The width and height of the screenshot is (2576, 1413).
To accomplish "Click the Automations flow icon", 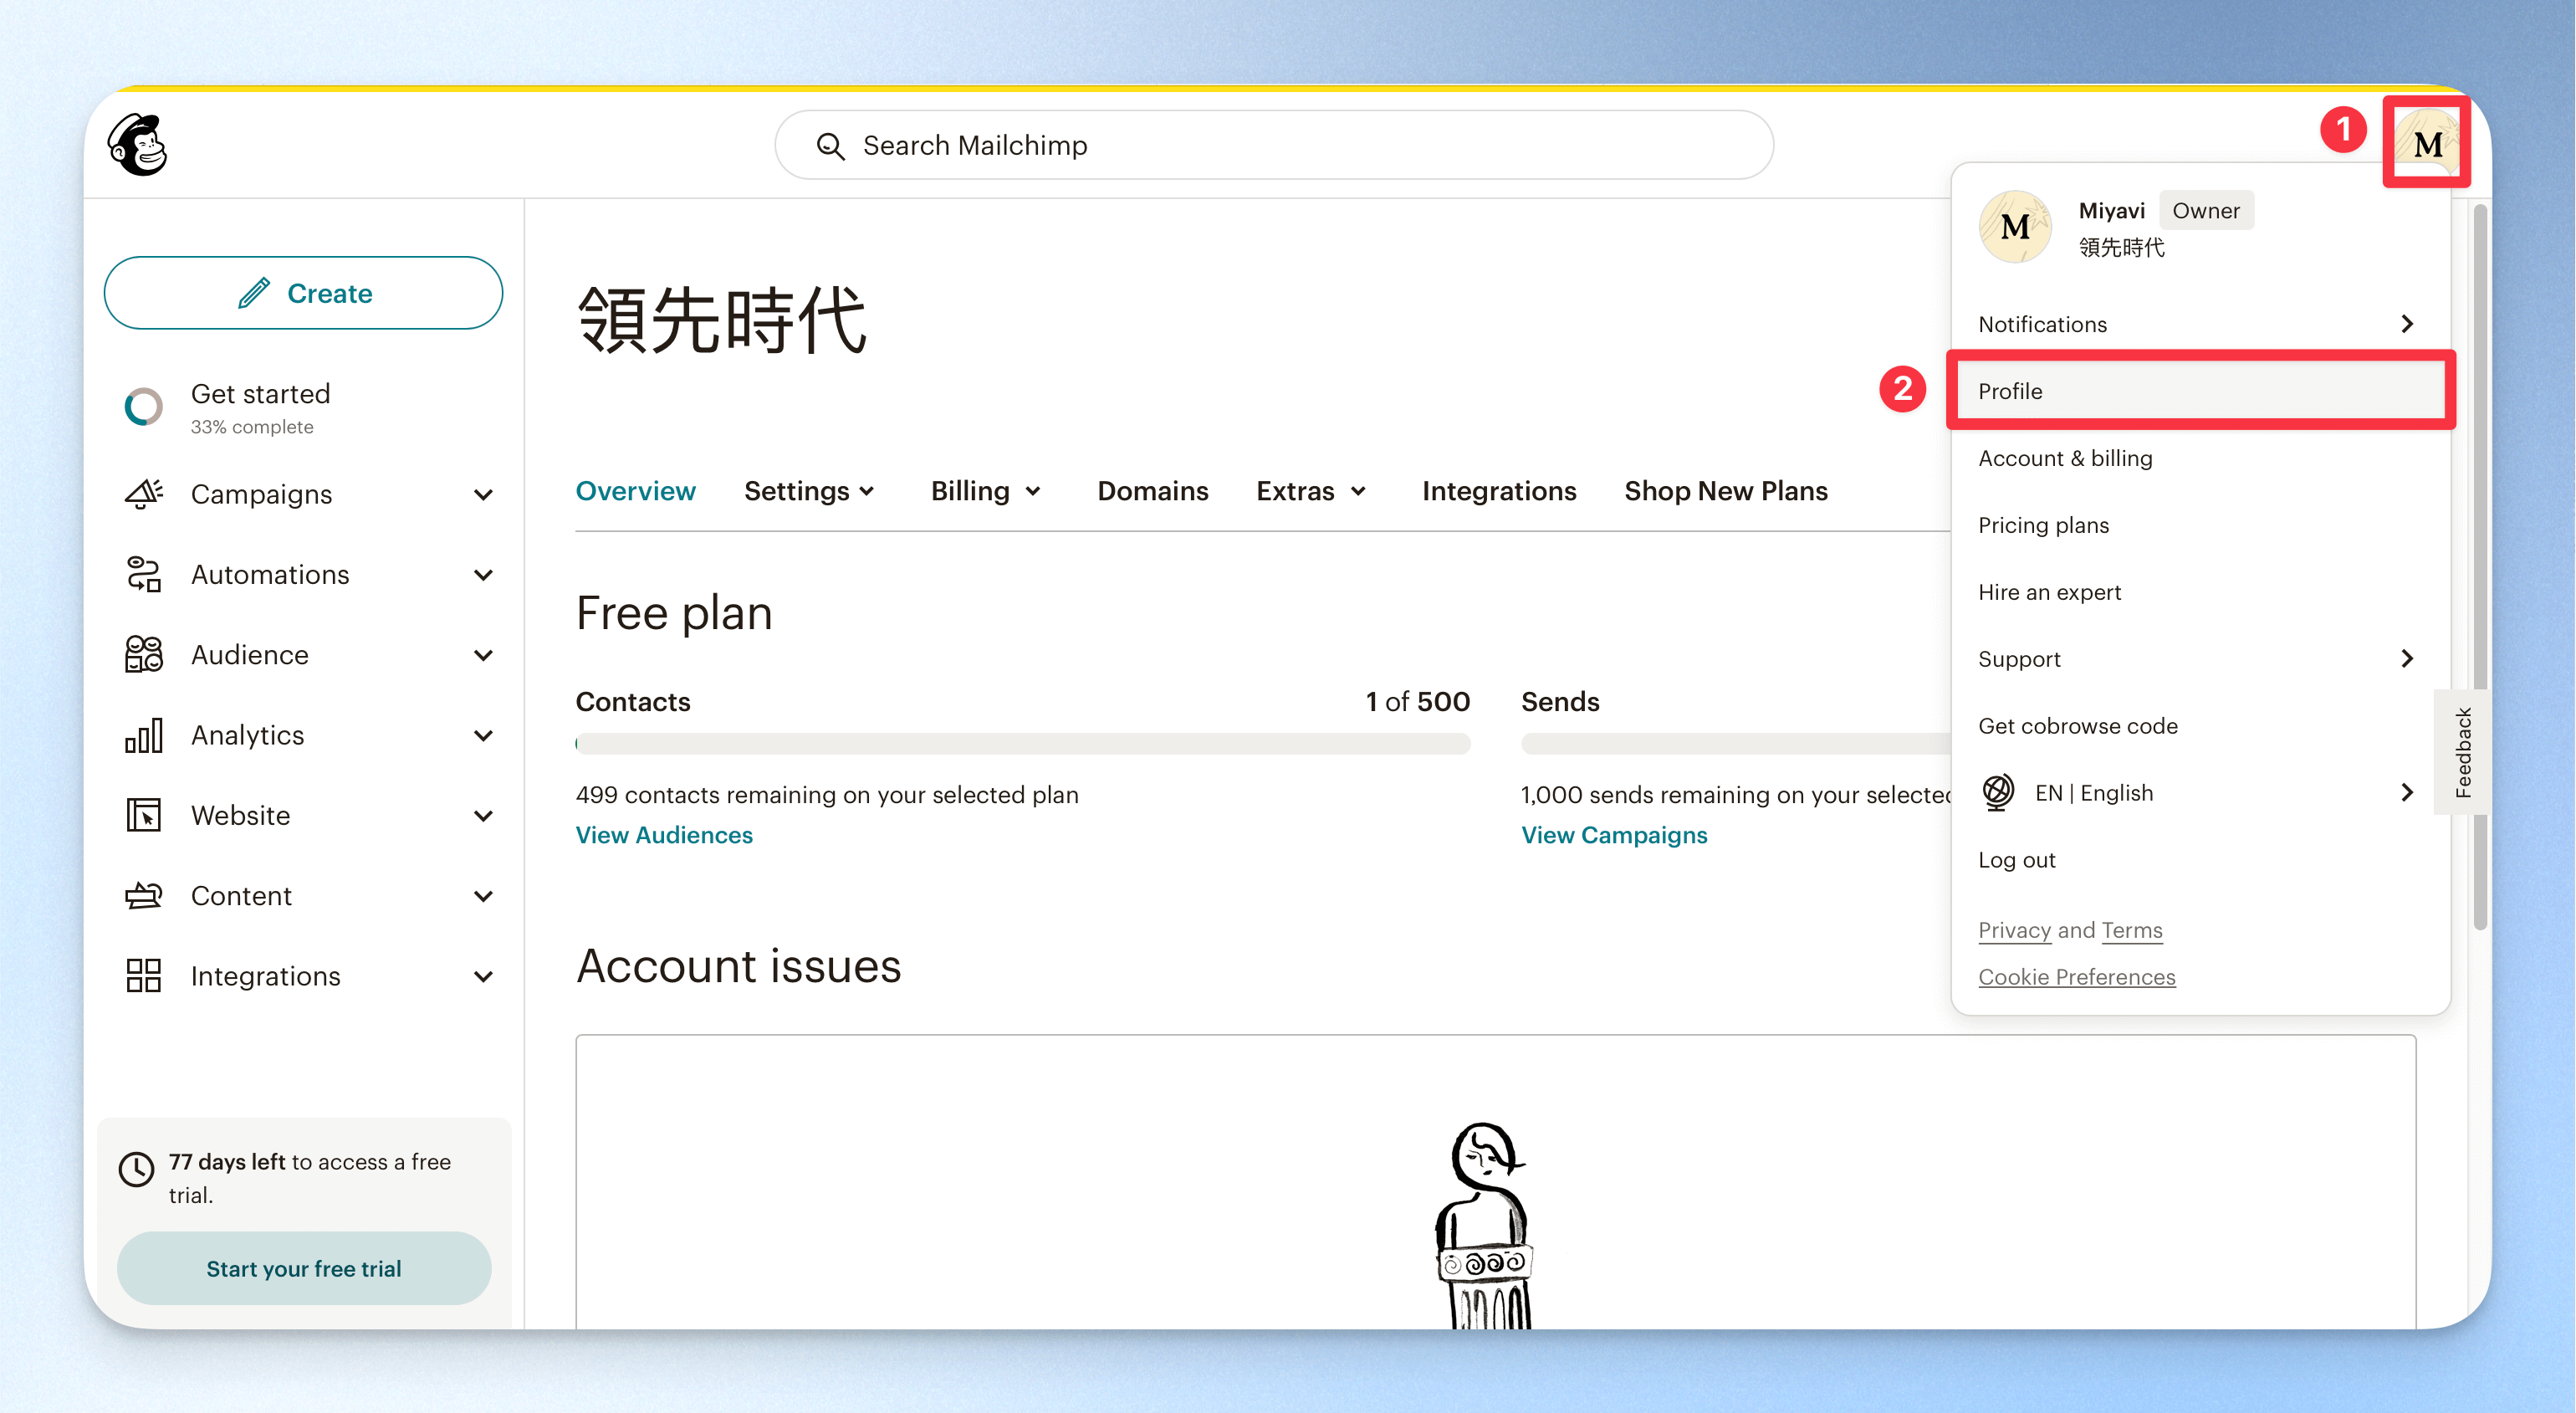I will point(143,574).
